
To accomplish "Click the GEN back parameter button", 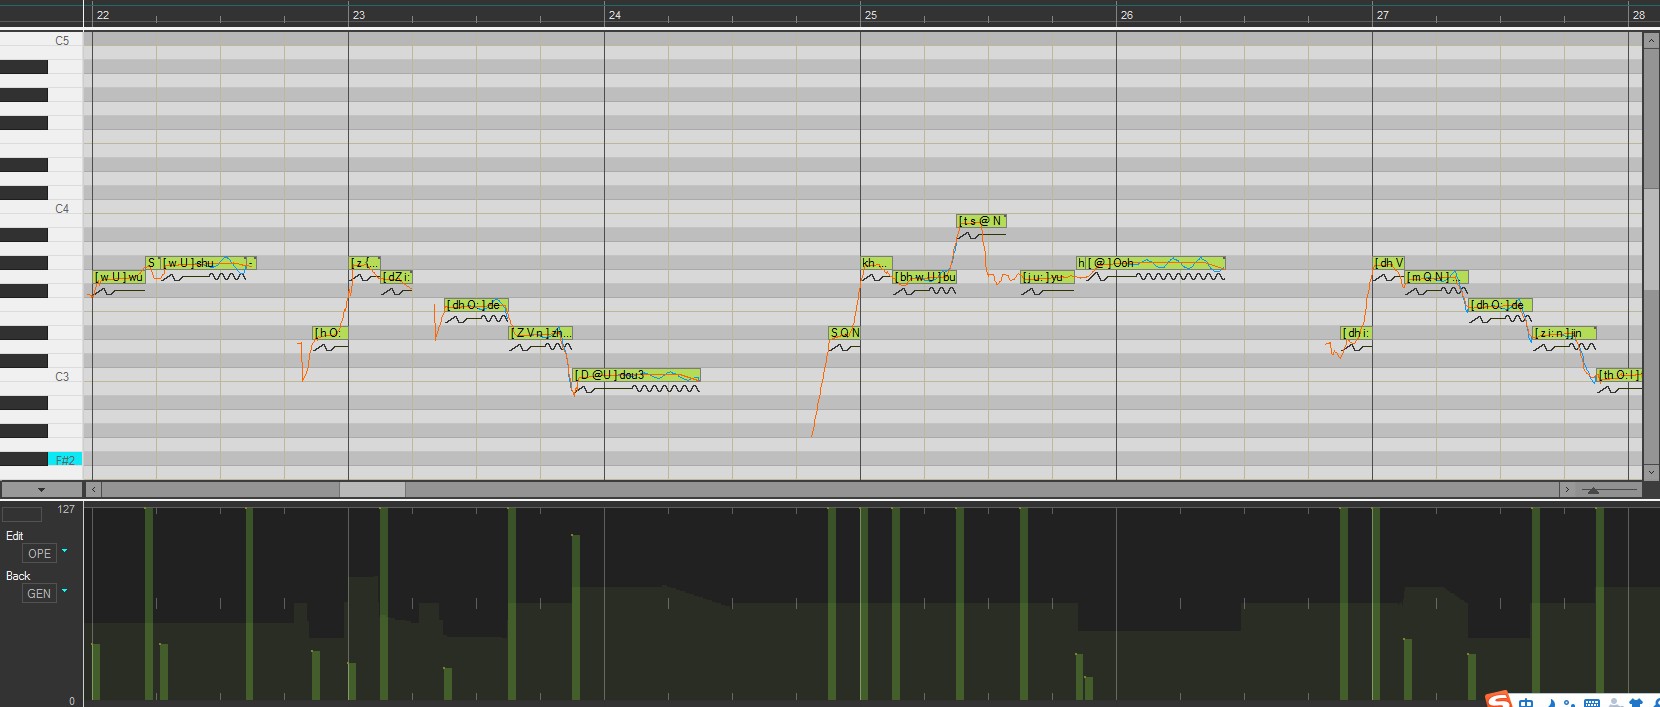I will point(39,593).
